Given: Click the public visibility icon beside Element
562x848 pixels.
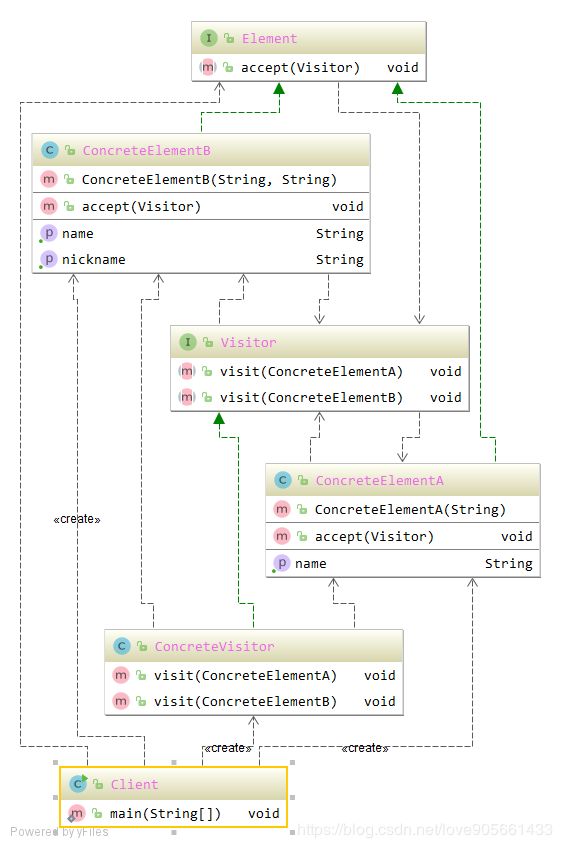Looking at the screenshot, I should pyautogui.click(x=229, y=38).
